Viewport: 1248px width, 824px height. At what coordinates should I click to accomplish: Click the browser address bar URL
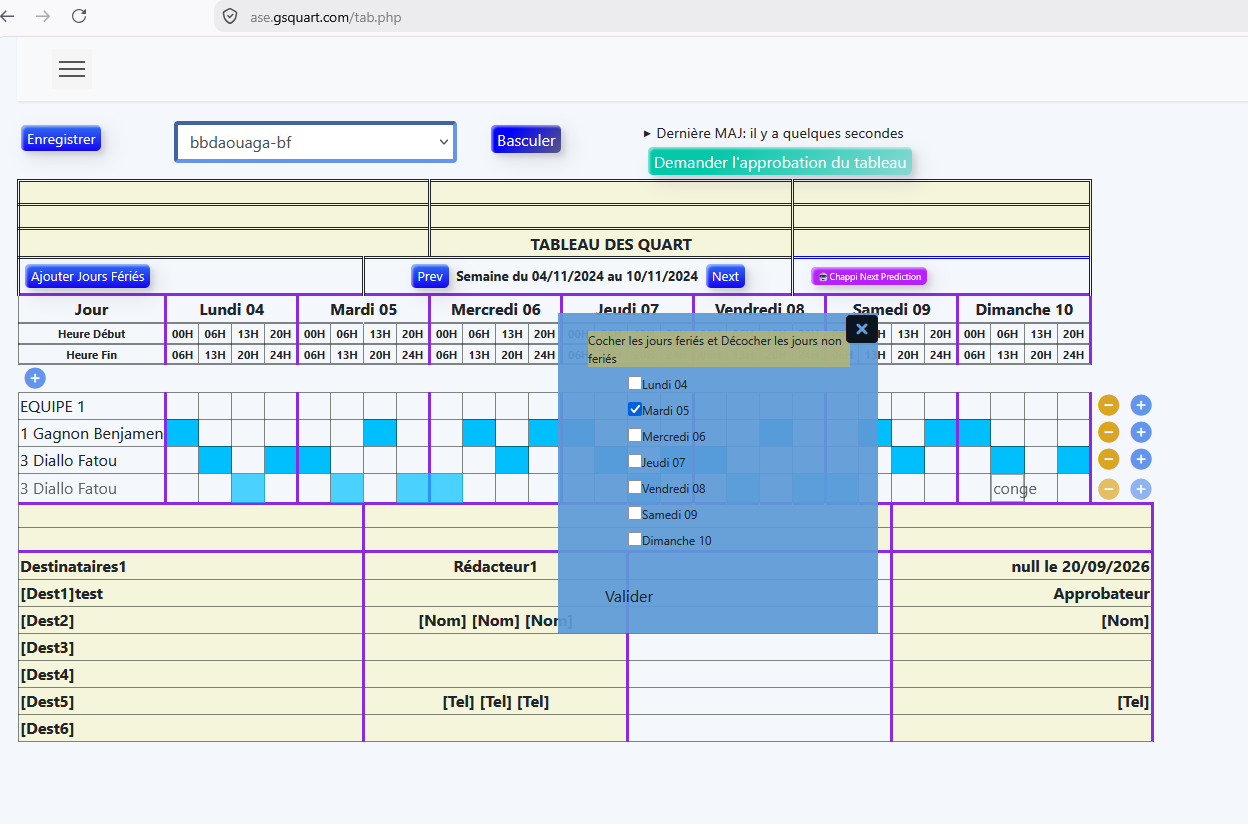coord(326,17)
